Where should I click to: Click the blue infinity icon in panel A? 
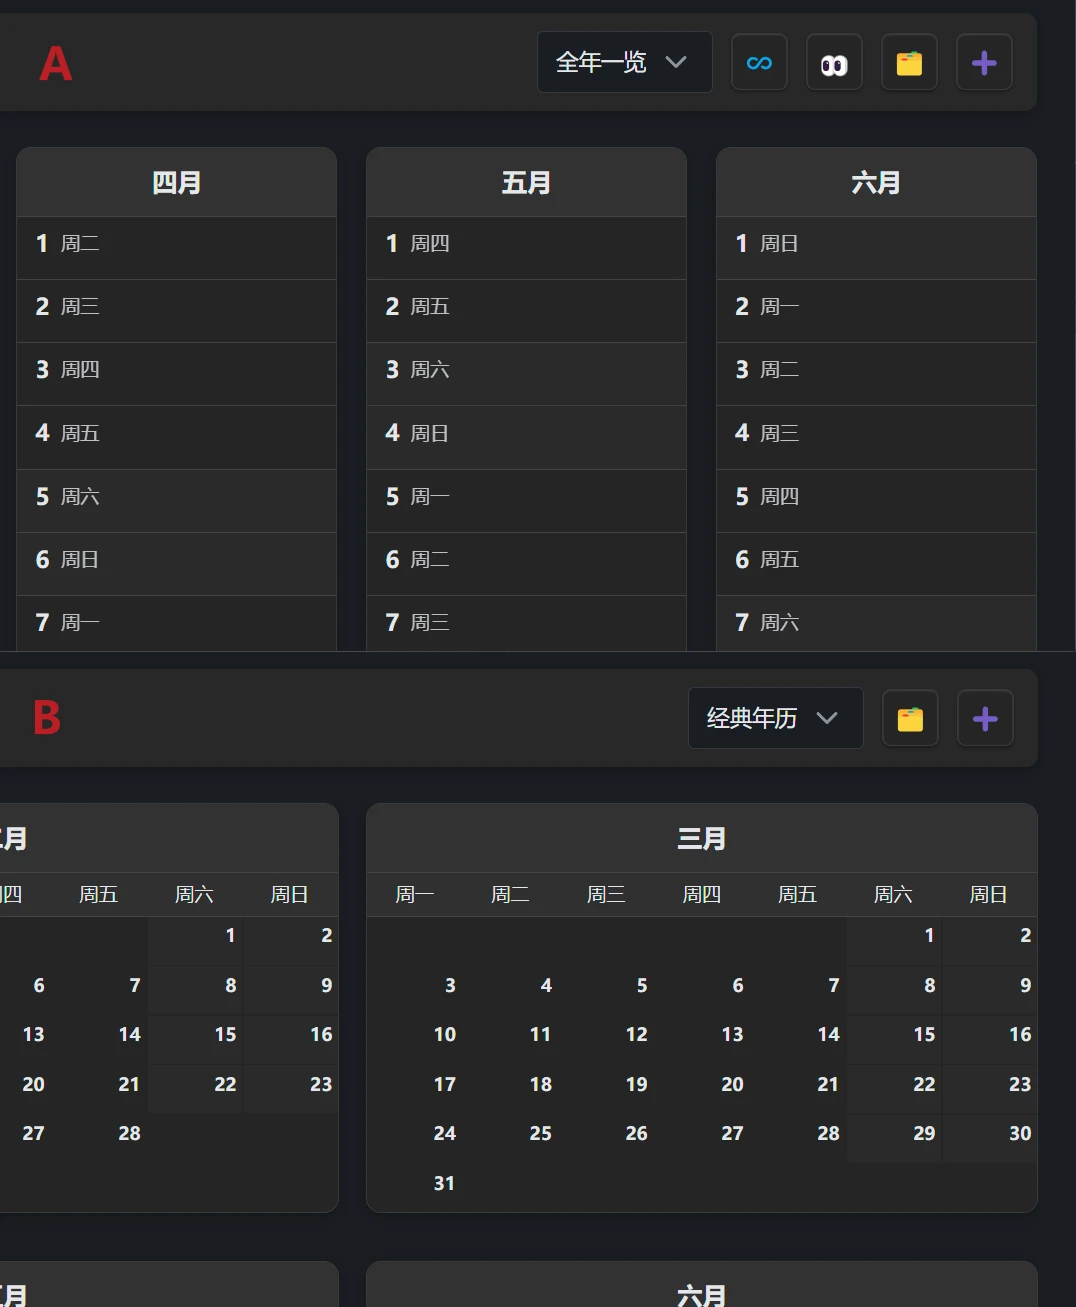759,63
